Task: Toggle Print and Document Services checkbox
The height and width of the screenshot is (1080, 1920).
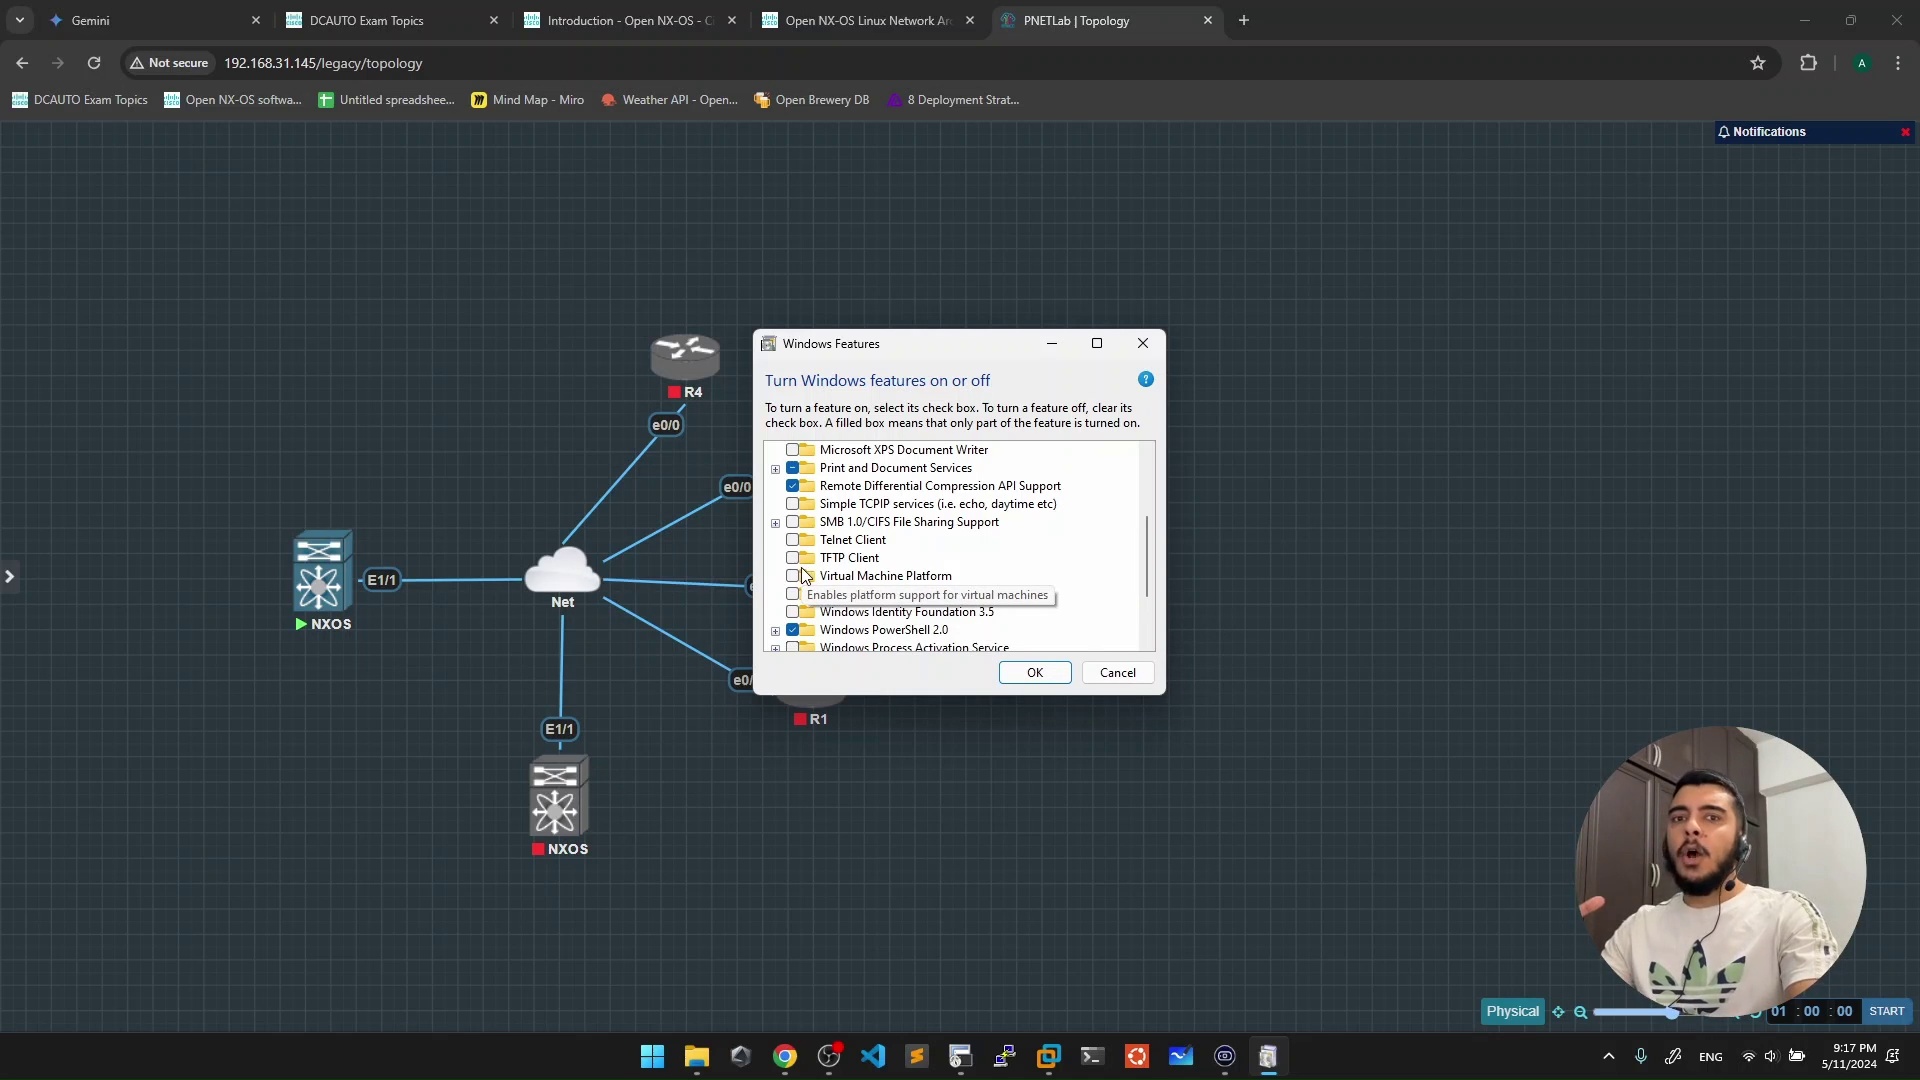Action: tap(793, 468)
